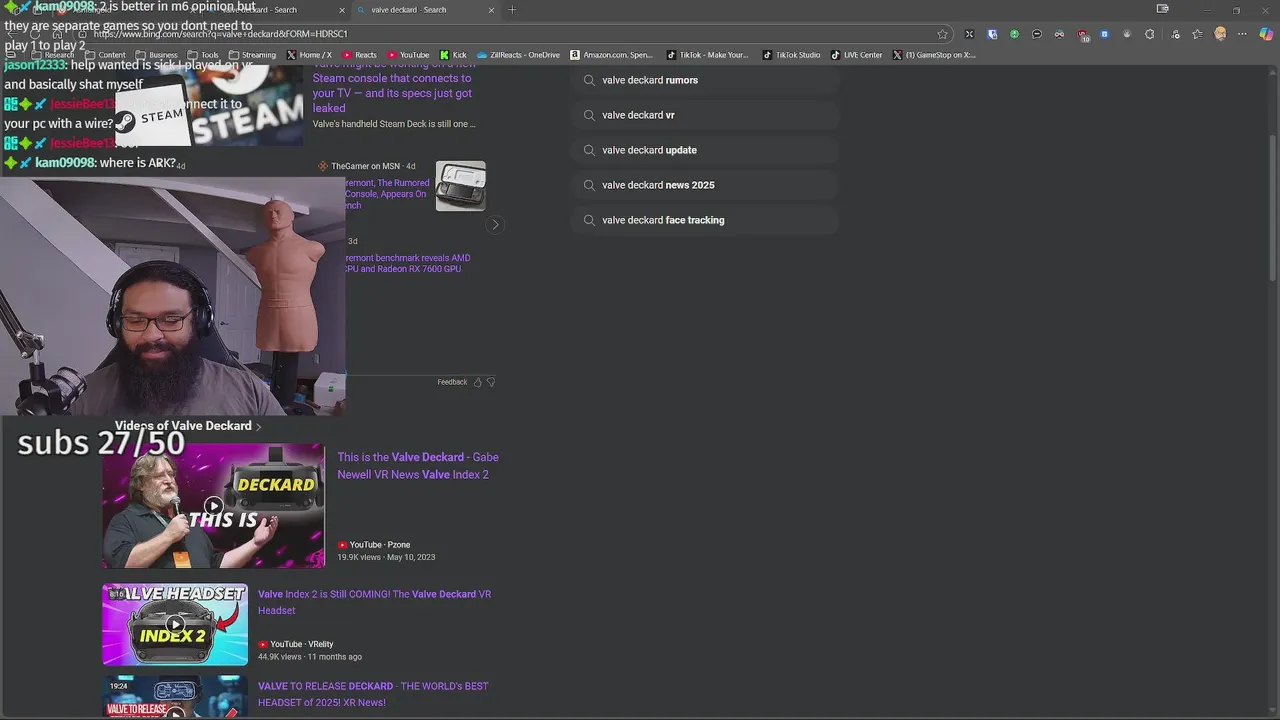The image size is (1280, 720).
Task: Open the Settings and more ellipsis menu
Action: (1243, 34)
